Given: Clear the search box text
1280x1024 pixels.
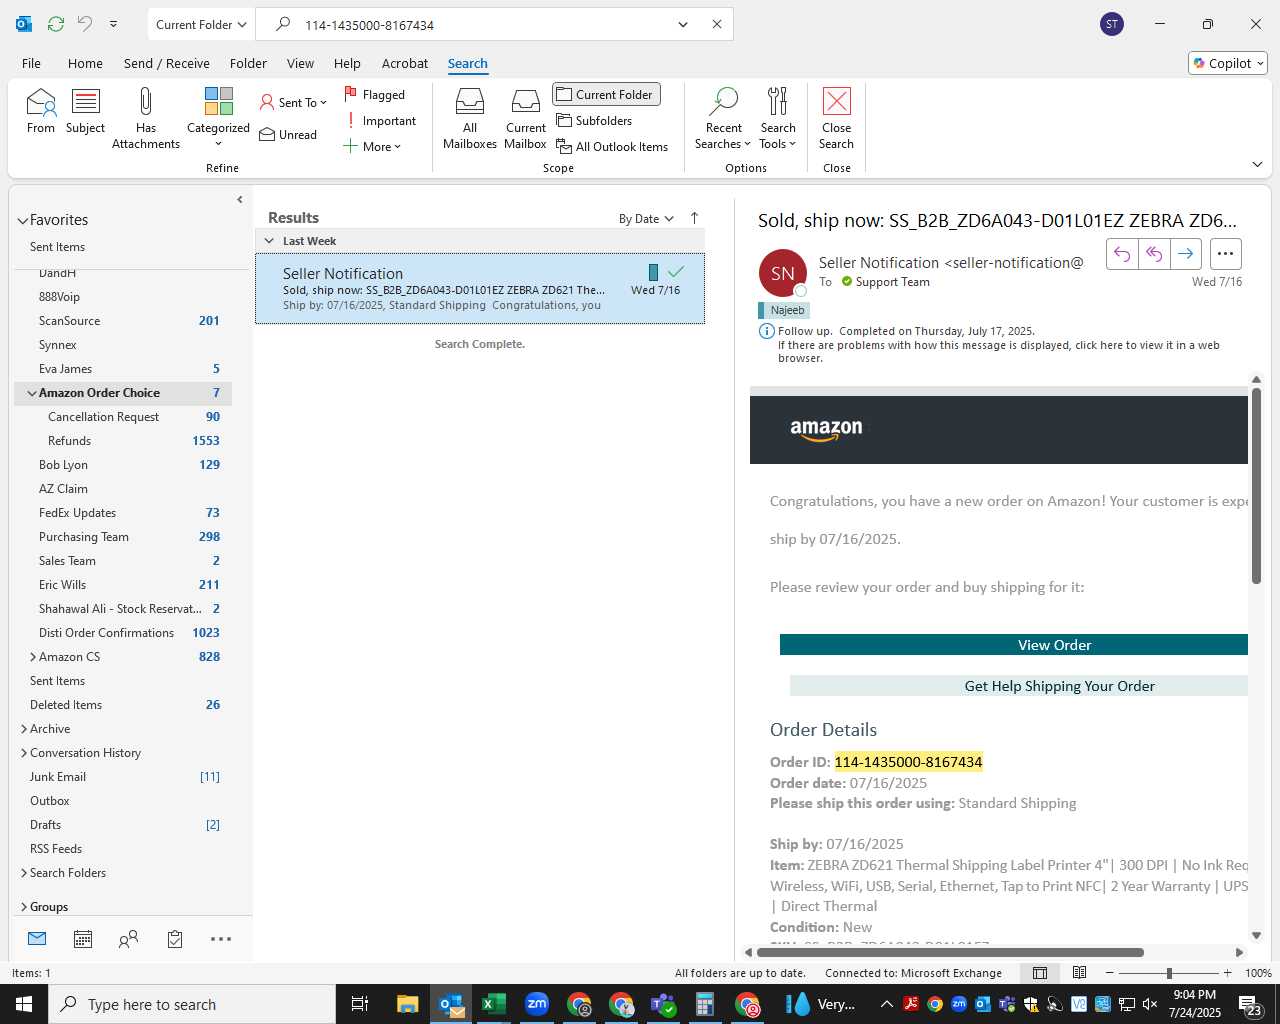Looking at the screenshot, I should click(717, 24).
